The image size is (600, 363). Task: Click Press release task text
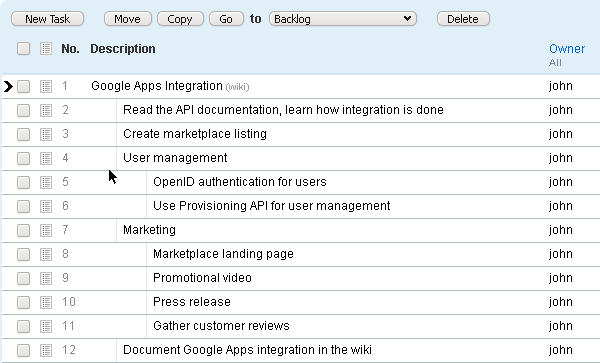tap(192, 302)
